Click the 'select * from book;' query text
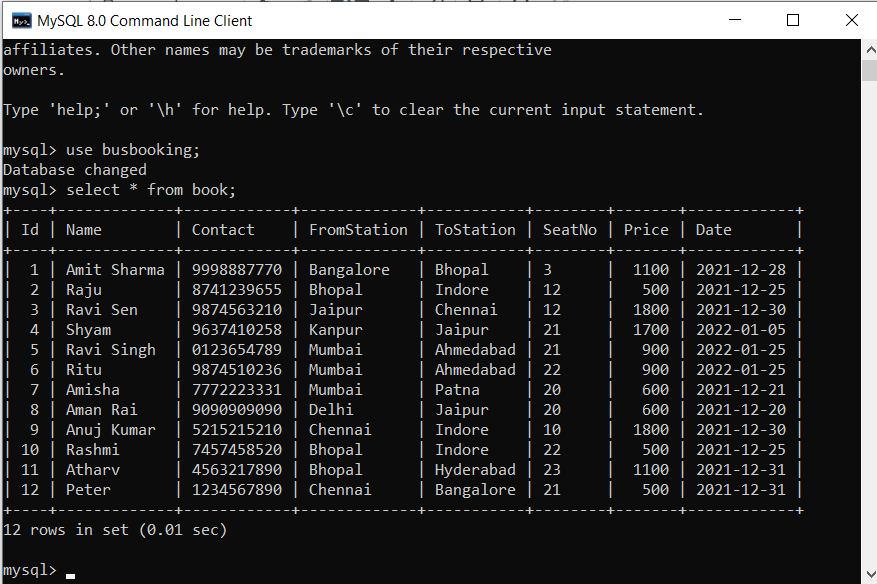 pyautogui.click(x=151, y=190)
